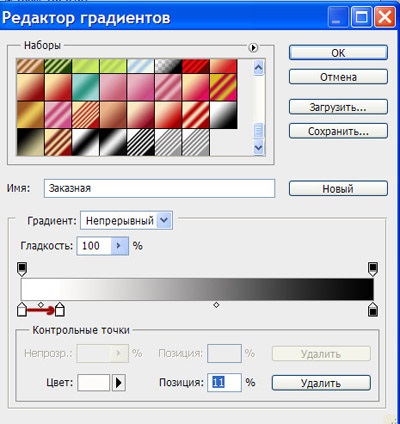
Task: Click the presets scrollbar down arrow
Action: [259, 148]
